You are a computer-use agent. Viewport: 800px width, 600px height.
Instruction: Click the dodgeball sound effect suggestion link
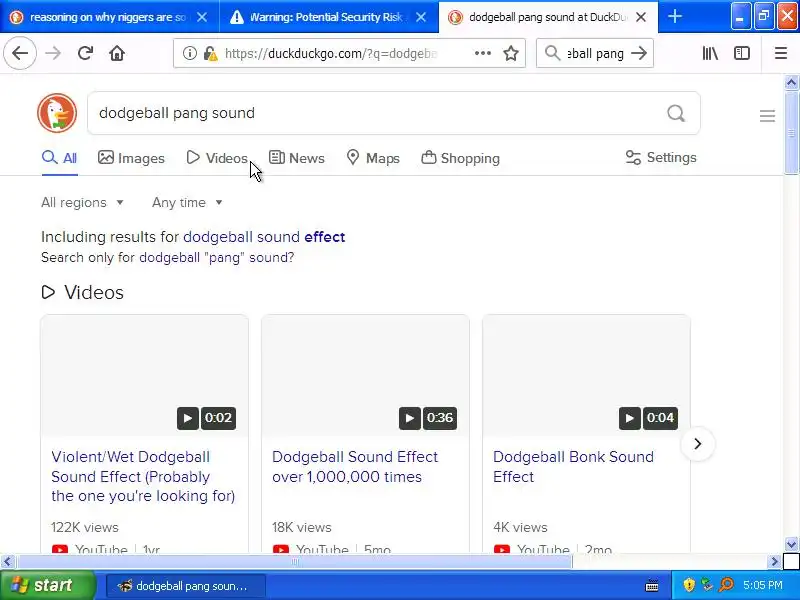(264, 237)
